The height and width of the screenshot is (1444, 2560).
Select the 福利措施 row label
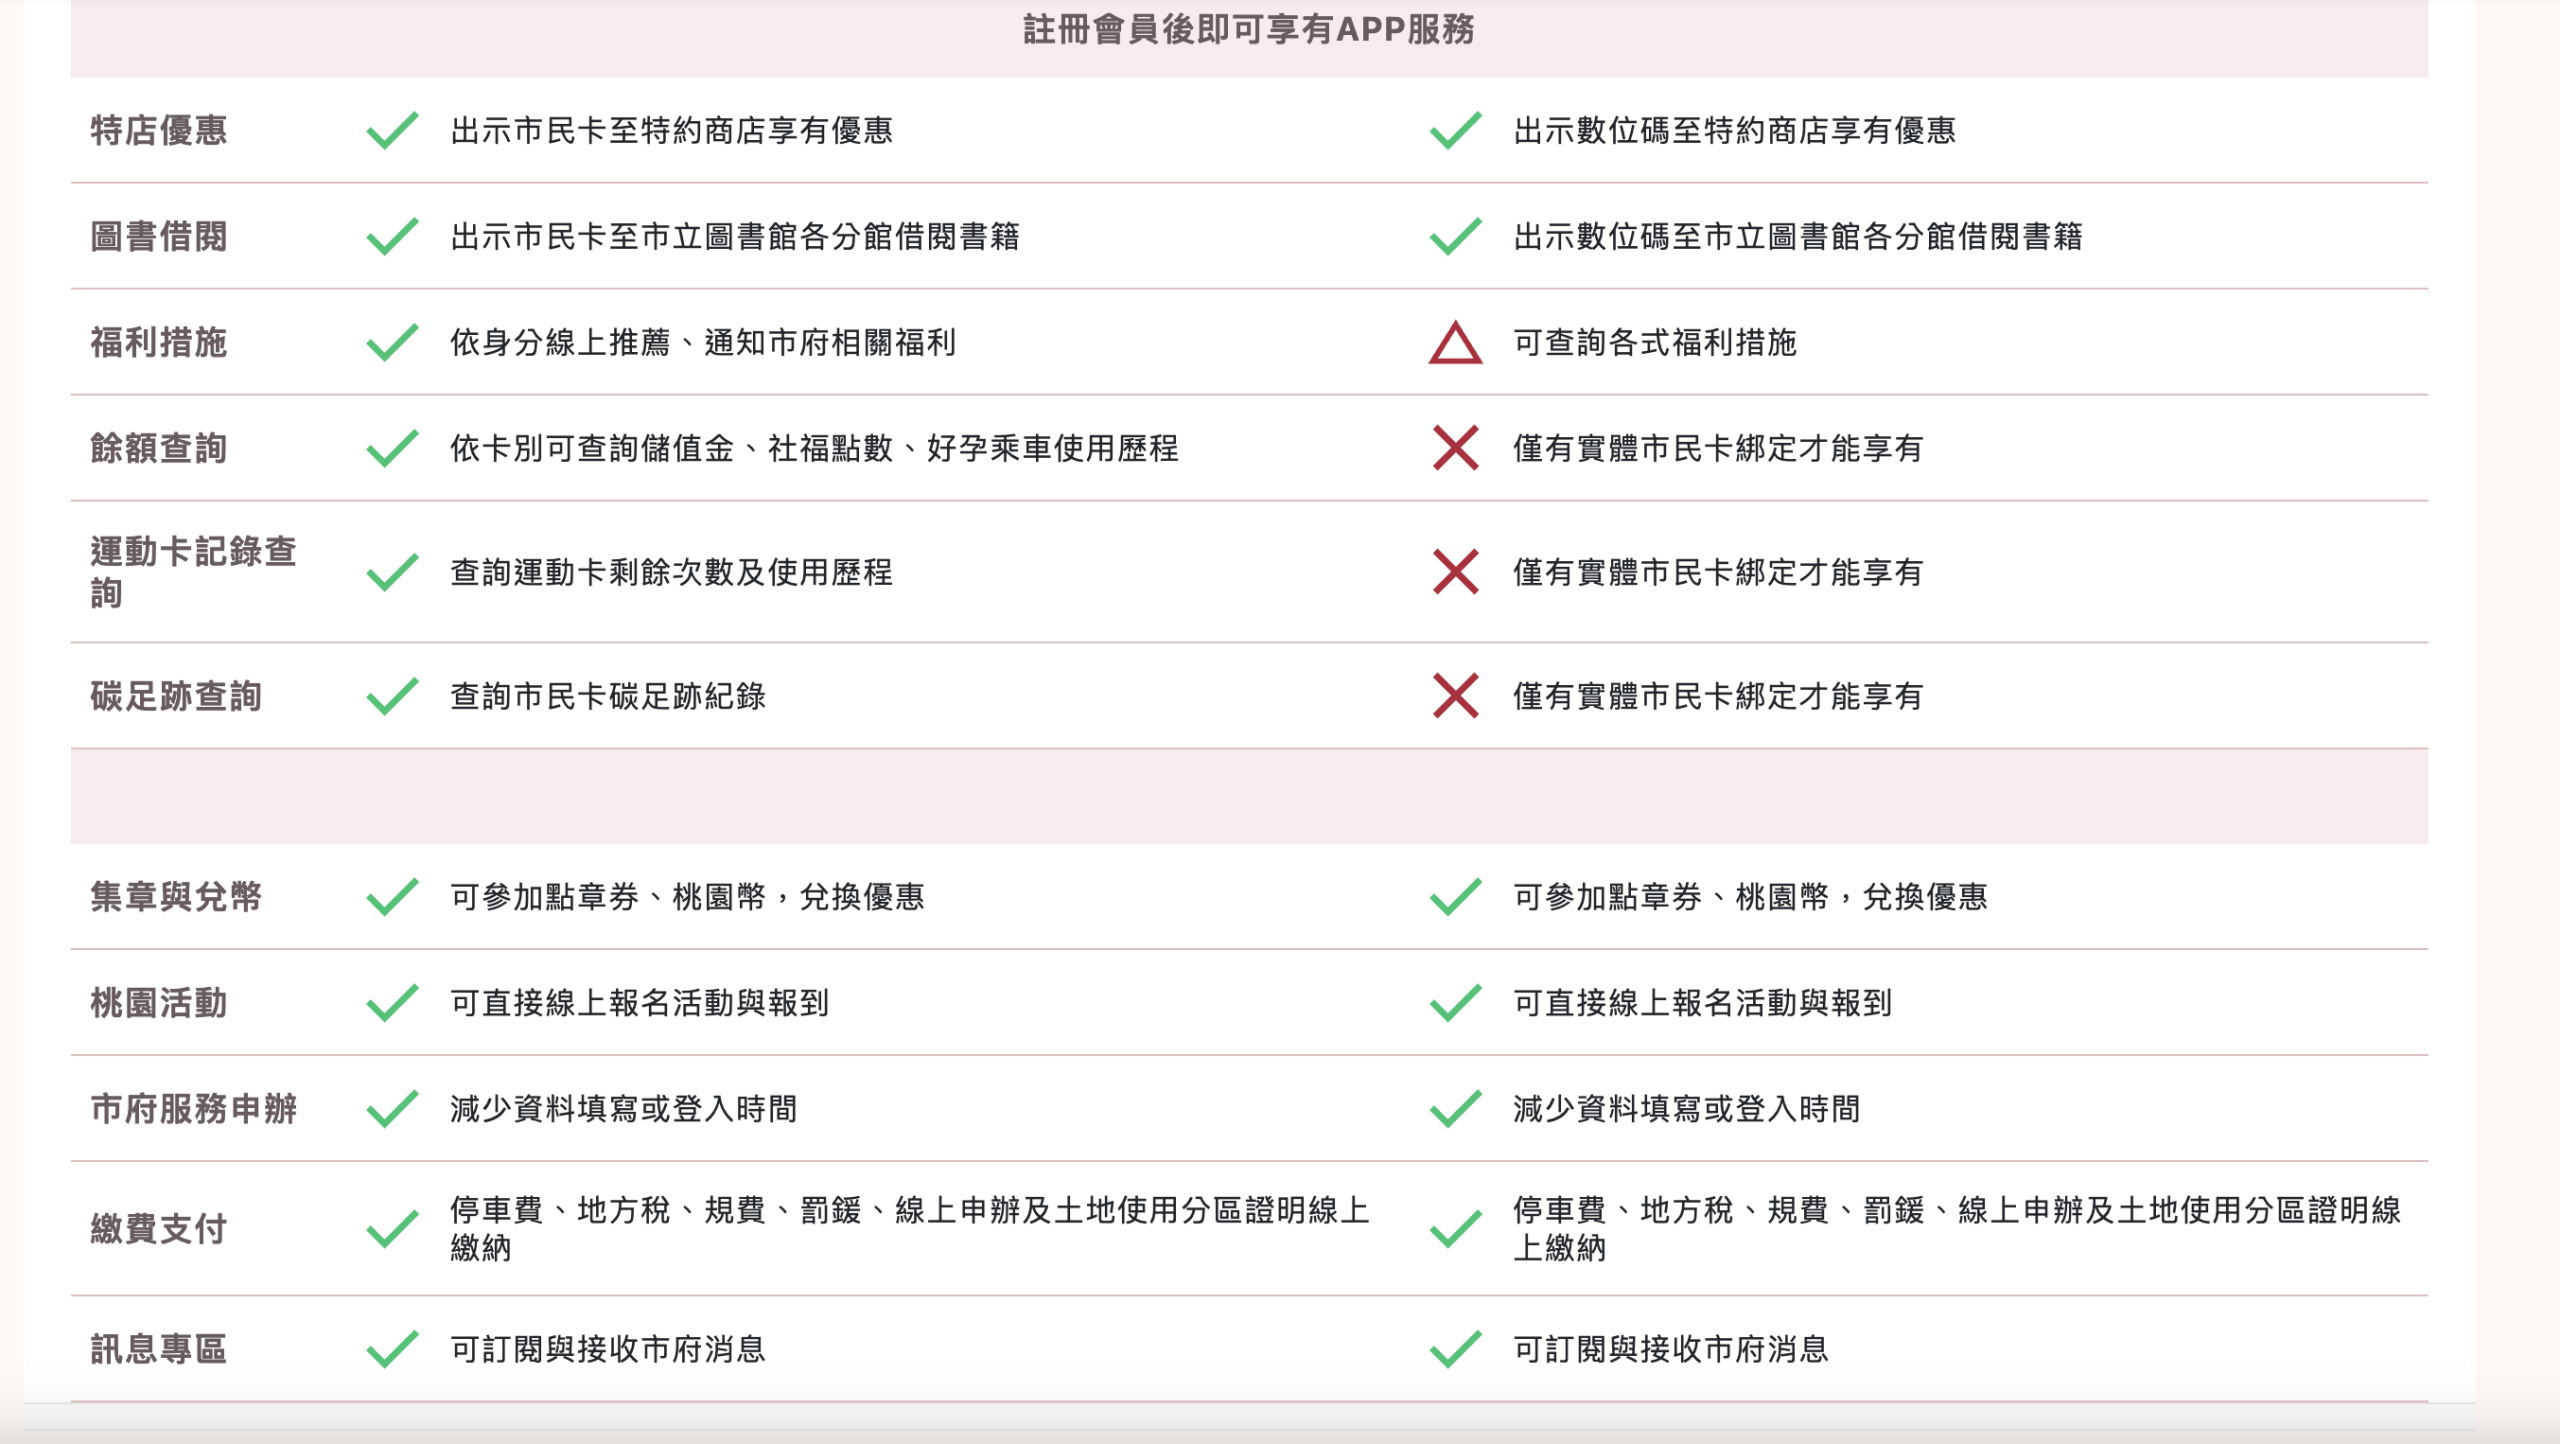point(159,343)
